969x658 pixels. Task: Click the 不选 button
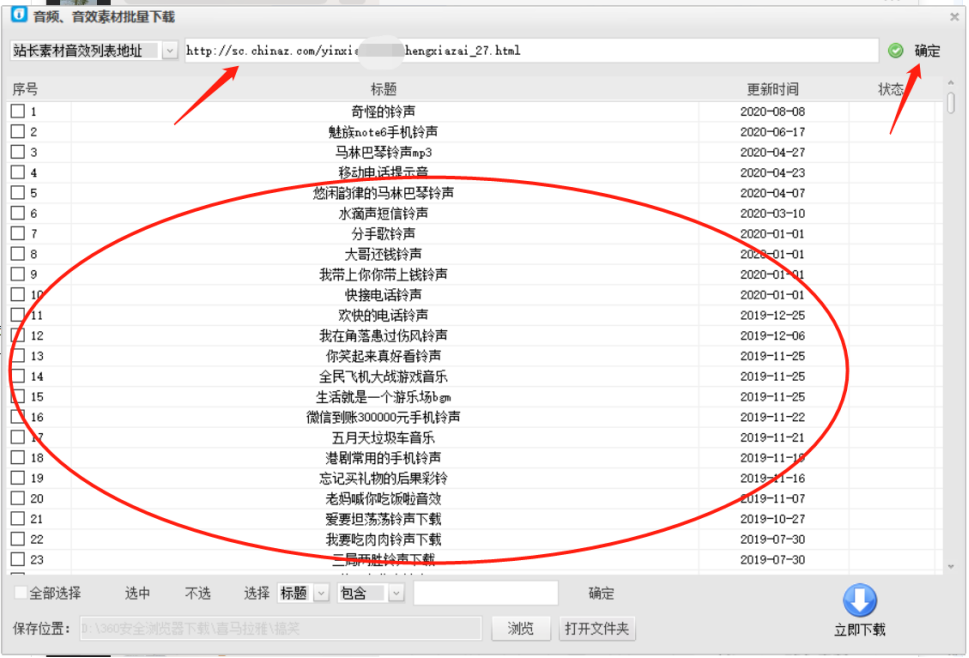[197, 592]
